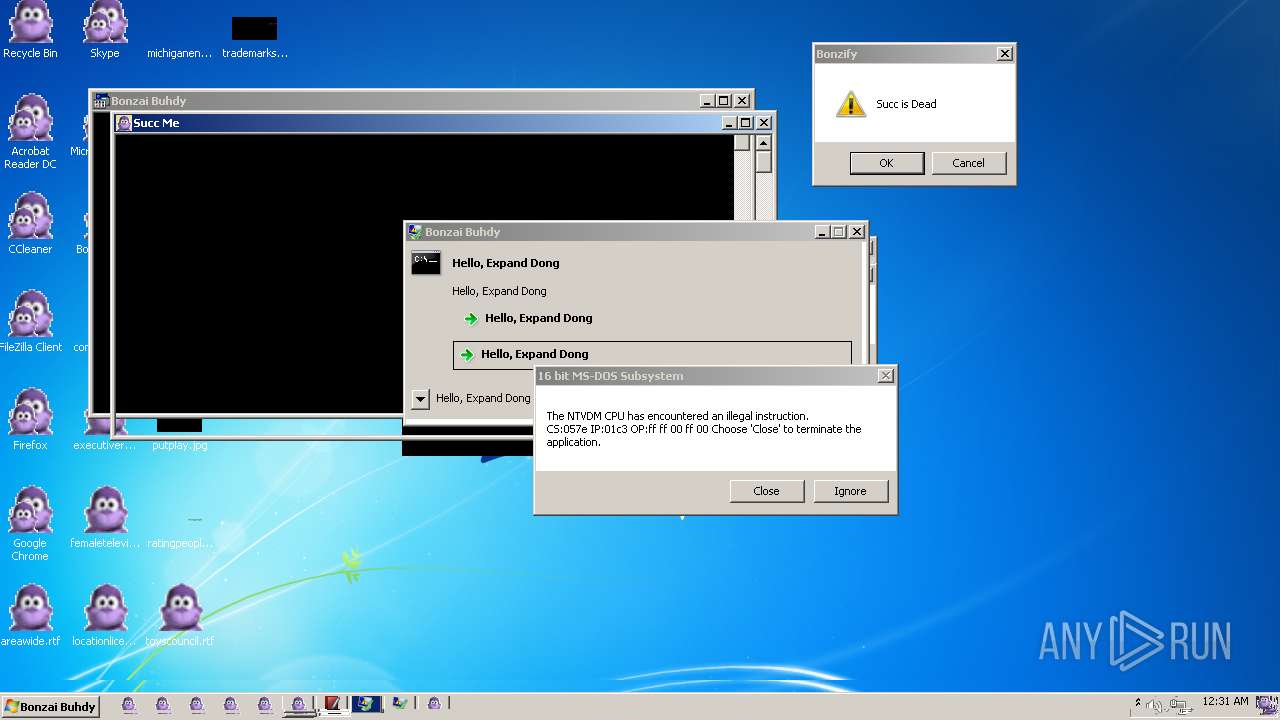The height and width of the screenshot is (720, 1280).
Task: Click Close in the MS-DOS Subsystem dialog
Action: [x=766, y=491]
